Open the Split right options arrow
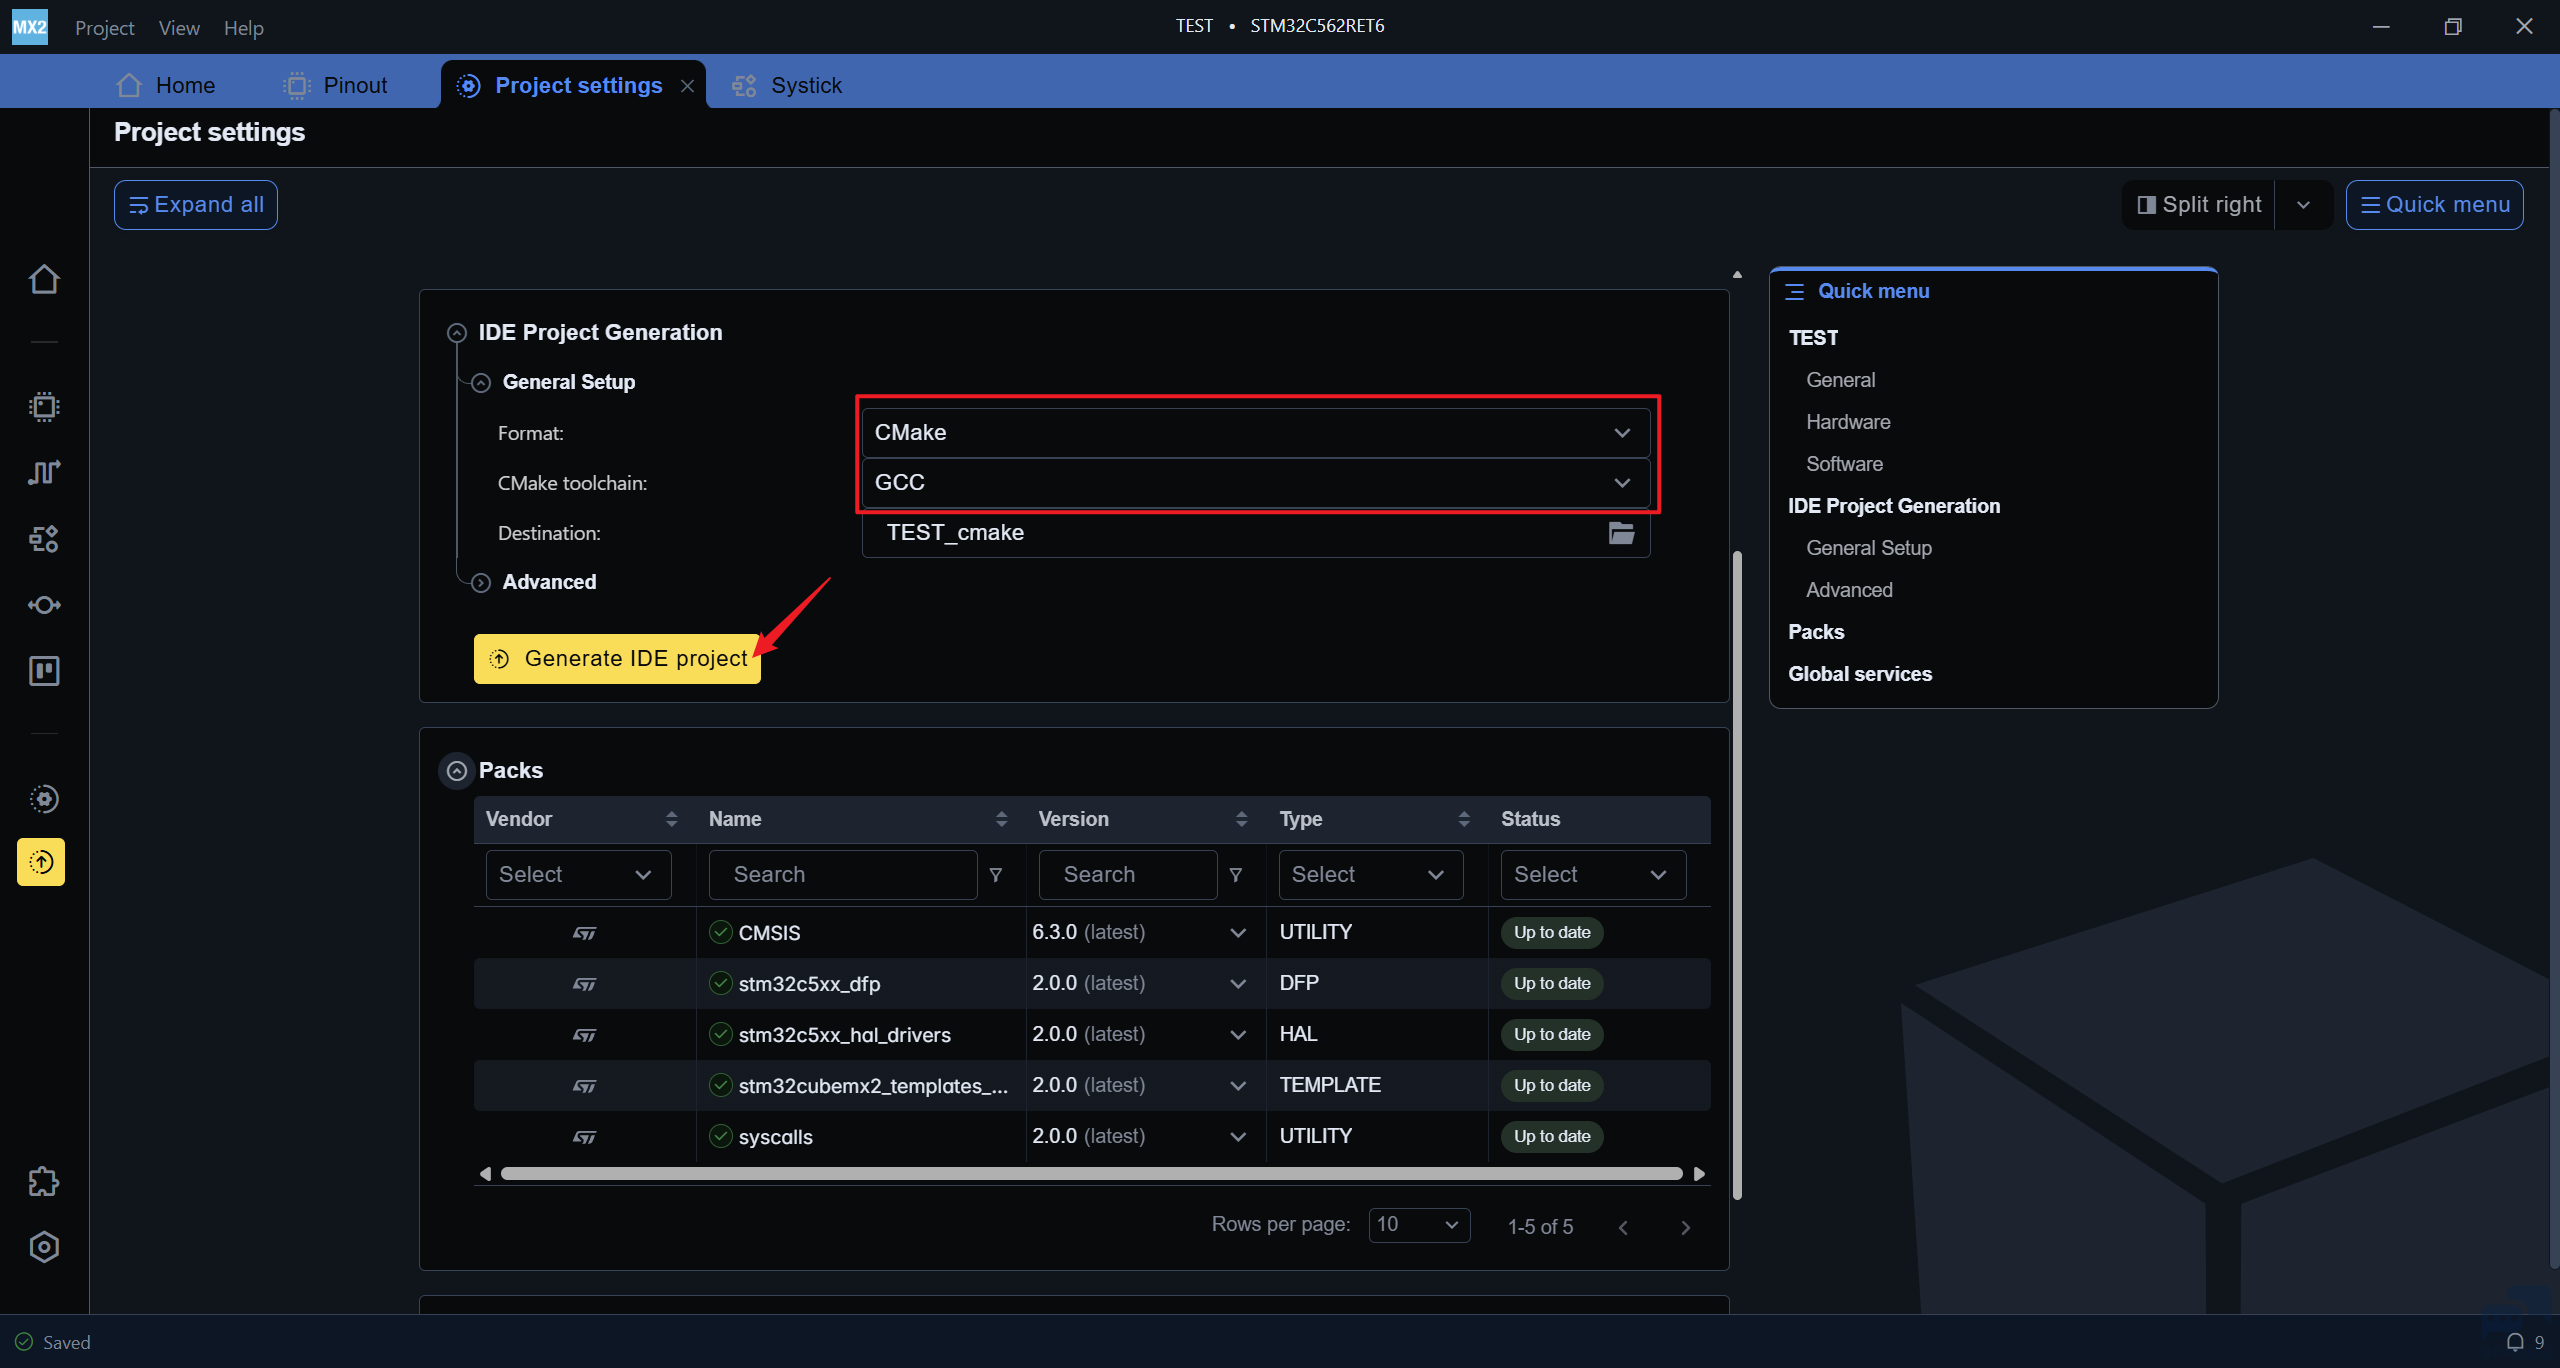Image resolution: width=2560 pixels, height=1368 pixels. point(2303,205)
